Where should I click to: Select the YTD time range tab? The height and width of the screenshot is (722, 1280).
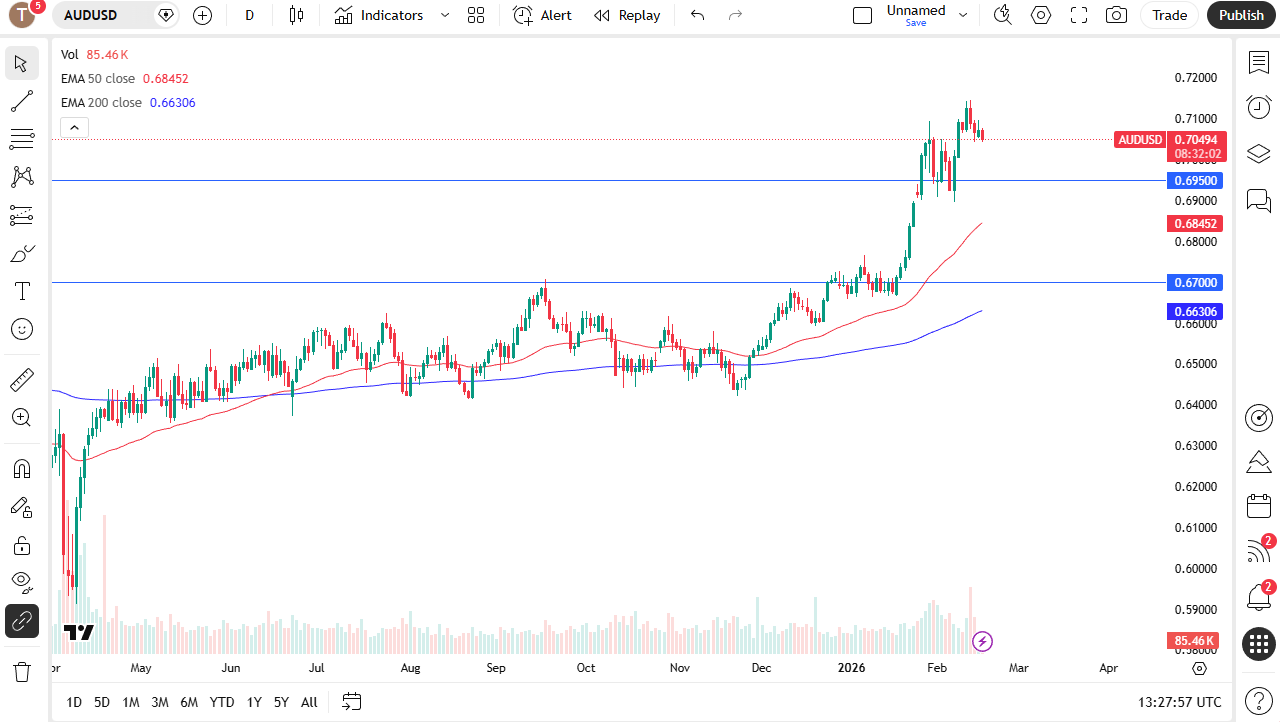coord(222,702)
